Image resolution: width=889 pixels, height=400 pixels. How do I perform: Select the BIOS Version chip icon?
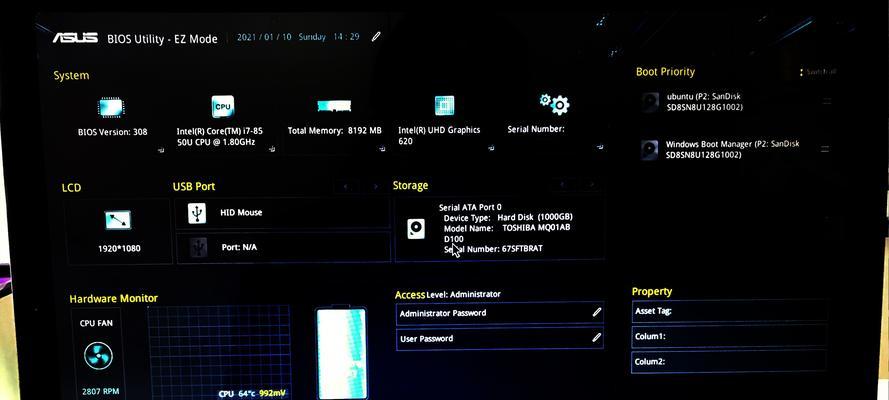pyautogui.click(x=111, y=108)
